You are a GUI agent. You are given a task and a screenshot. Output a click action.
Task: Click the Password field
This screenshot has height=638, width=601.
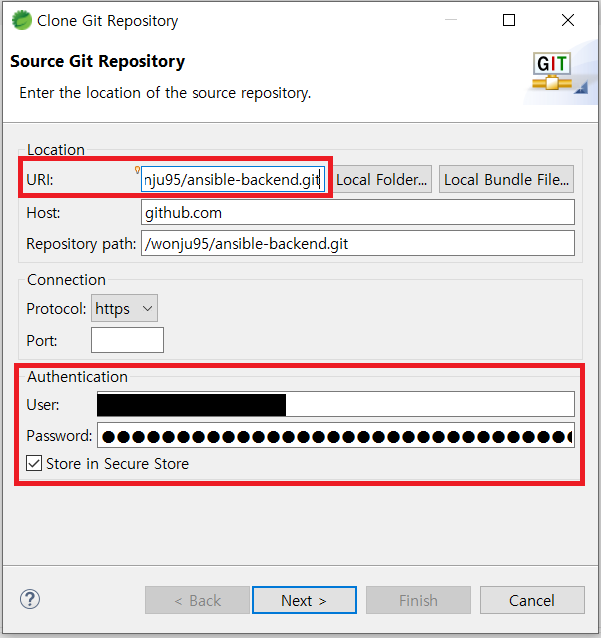[x=336, y=435]
